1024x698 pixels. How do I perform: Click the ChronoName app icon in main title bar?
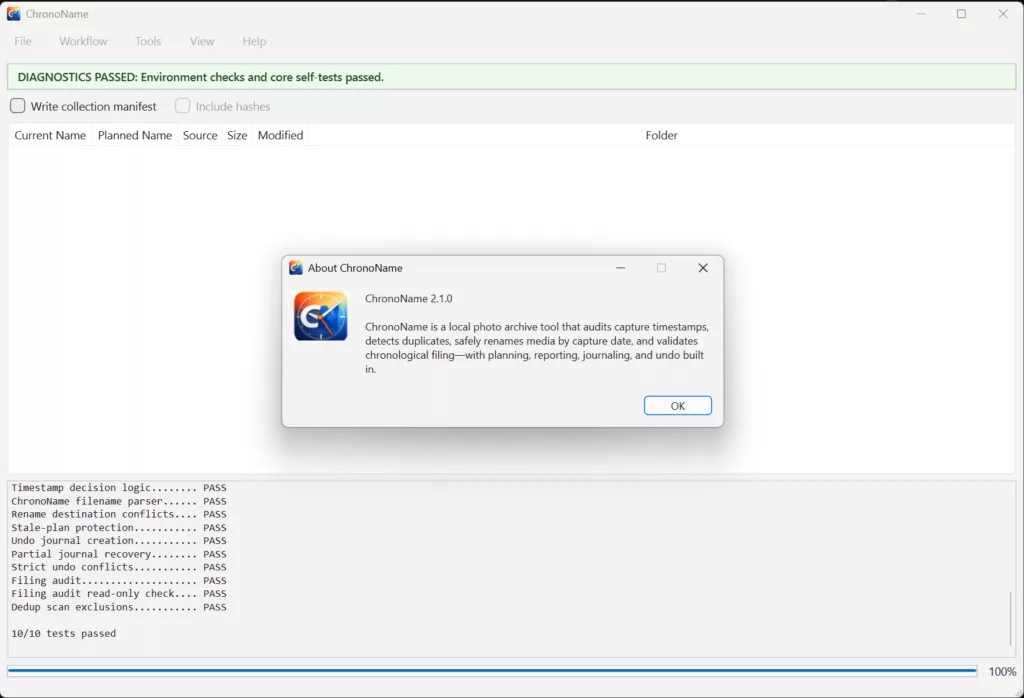coord(13,14)
